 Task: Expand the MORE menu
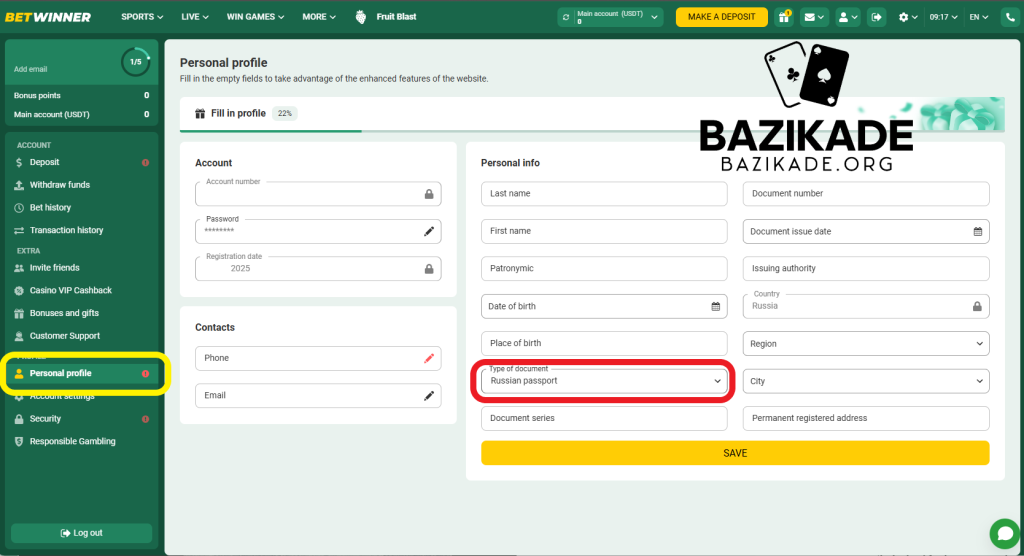(319, 17)
